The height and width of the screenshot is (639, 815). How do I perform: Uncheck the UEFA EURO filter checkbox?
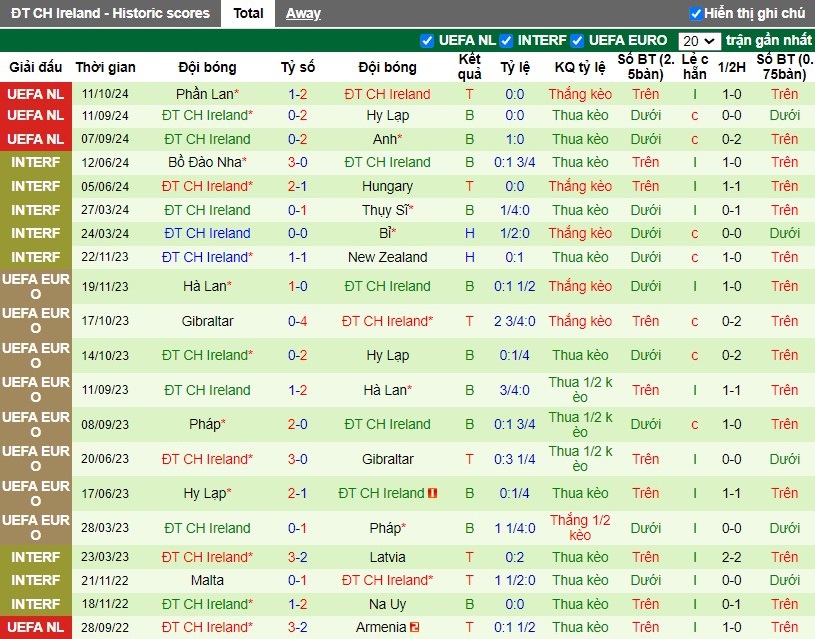(577, 41)
